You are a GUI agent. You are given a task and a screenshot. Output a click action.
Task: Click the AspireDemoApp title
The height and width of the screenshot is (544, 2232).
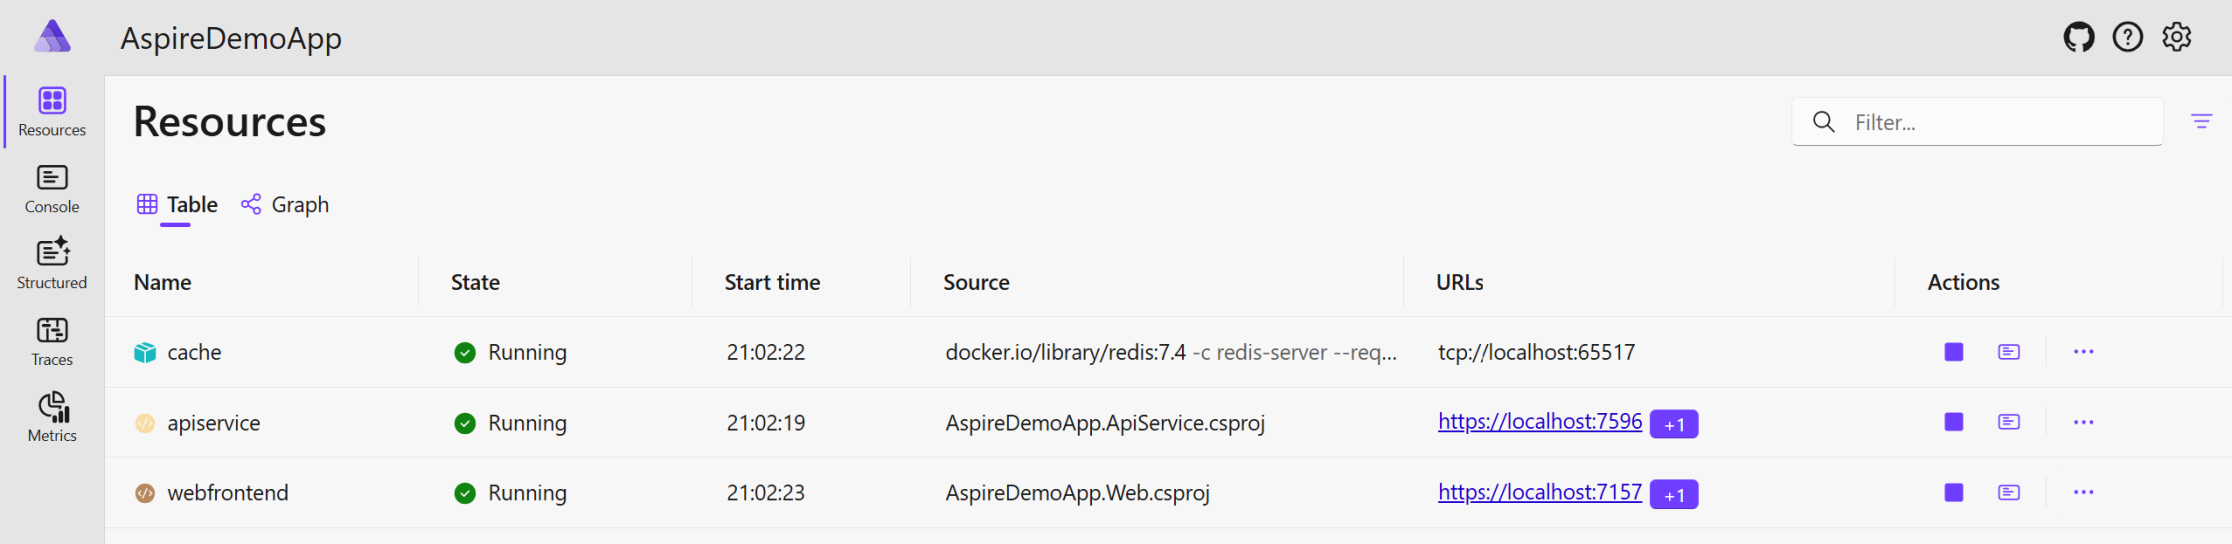[231, 38]
